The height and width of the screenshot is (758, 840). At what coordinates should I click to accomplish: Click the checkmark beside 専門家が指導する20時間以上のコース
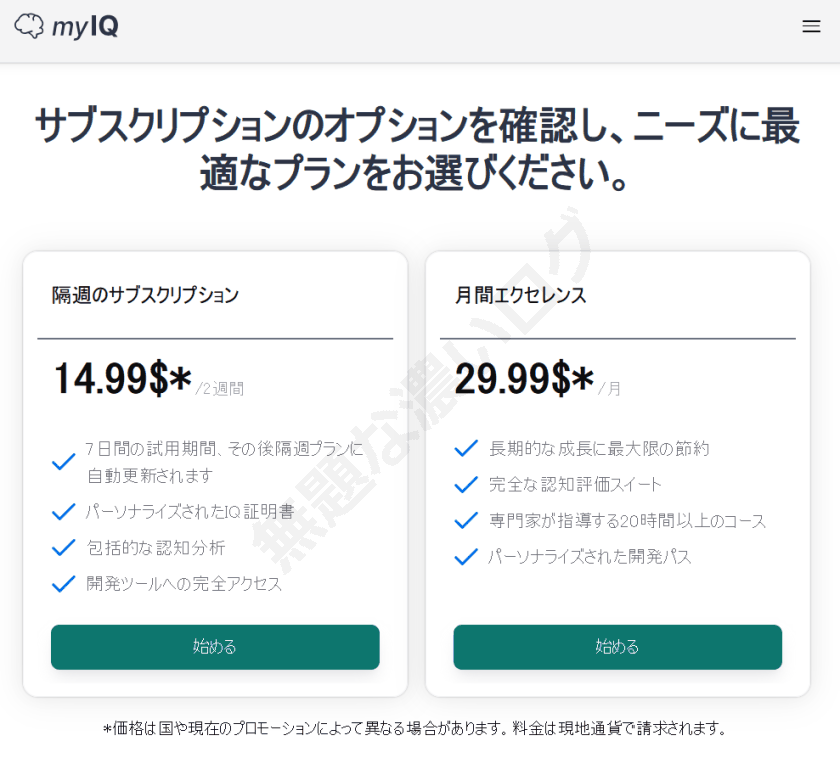click(x=466, y=521)
